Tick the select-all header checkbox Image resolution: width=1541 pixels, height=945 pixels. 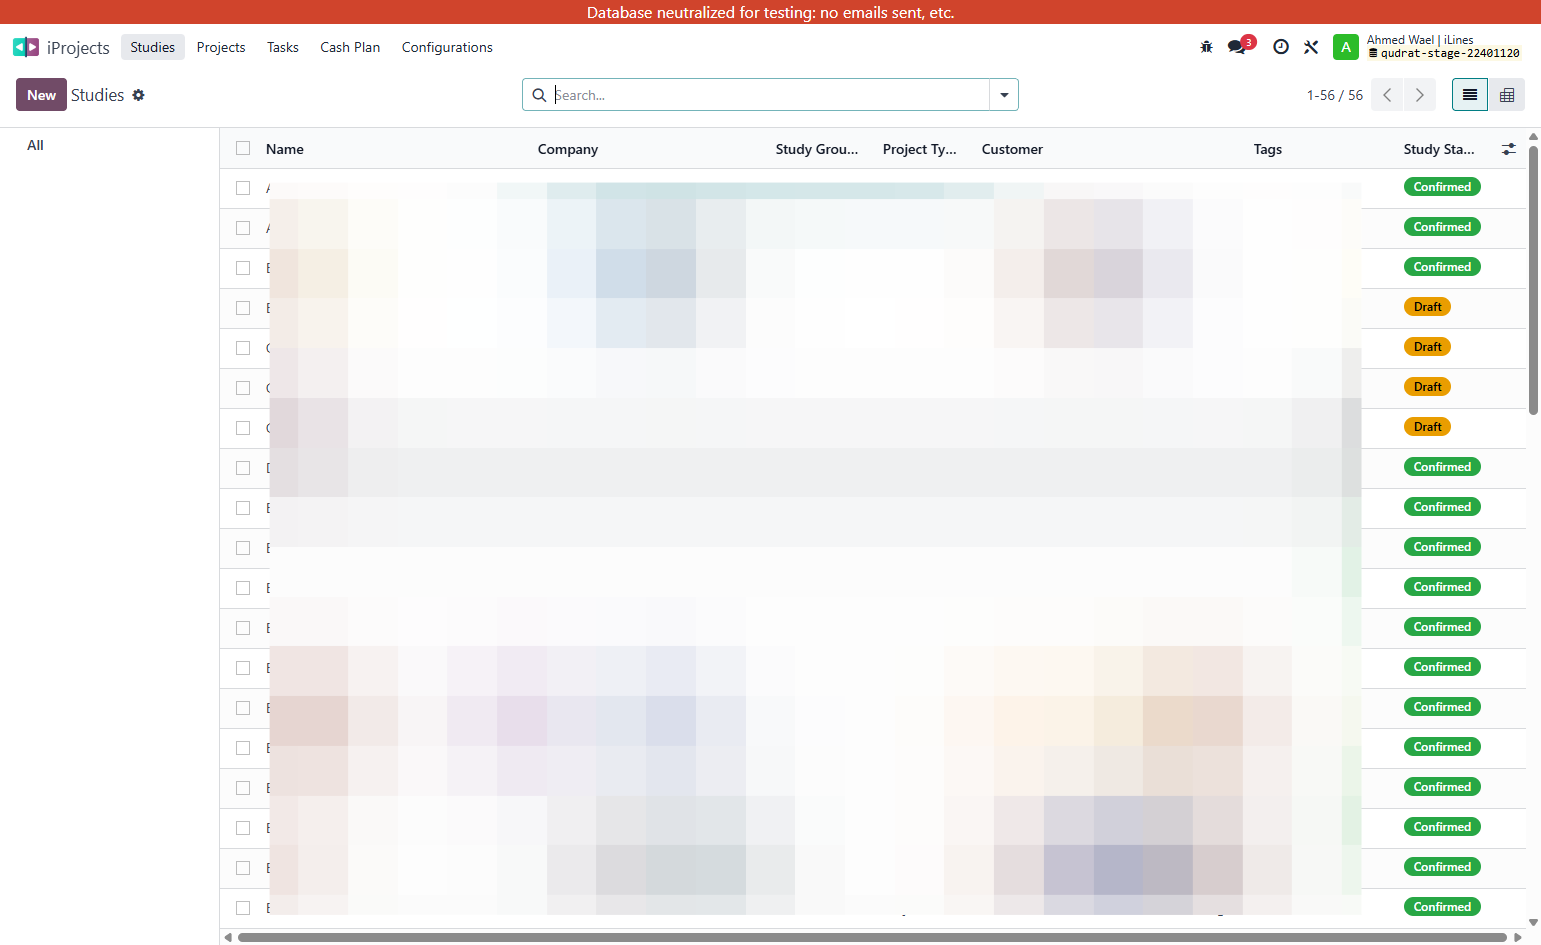[x=243, y=148]
